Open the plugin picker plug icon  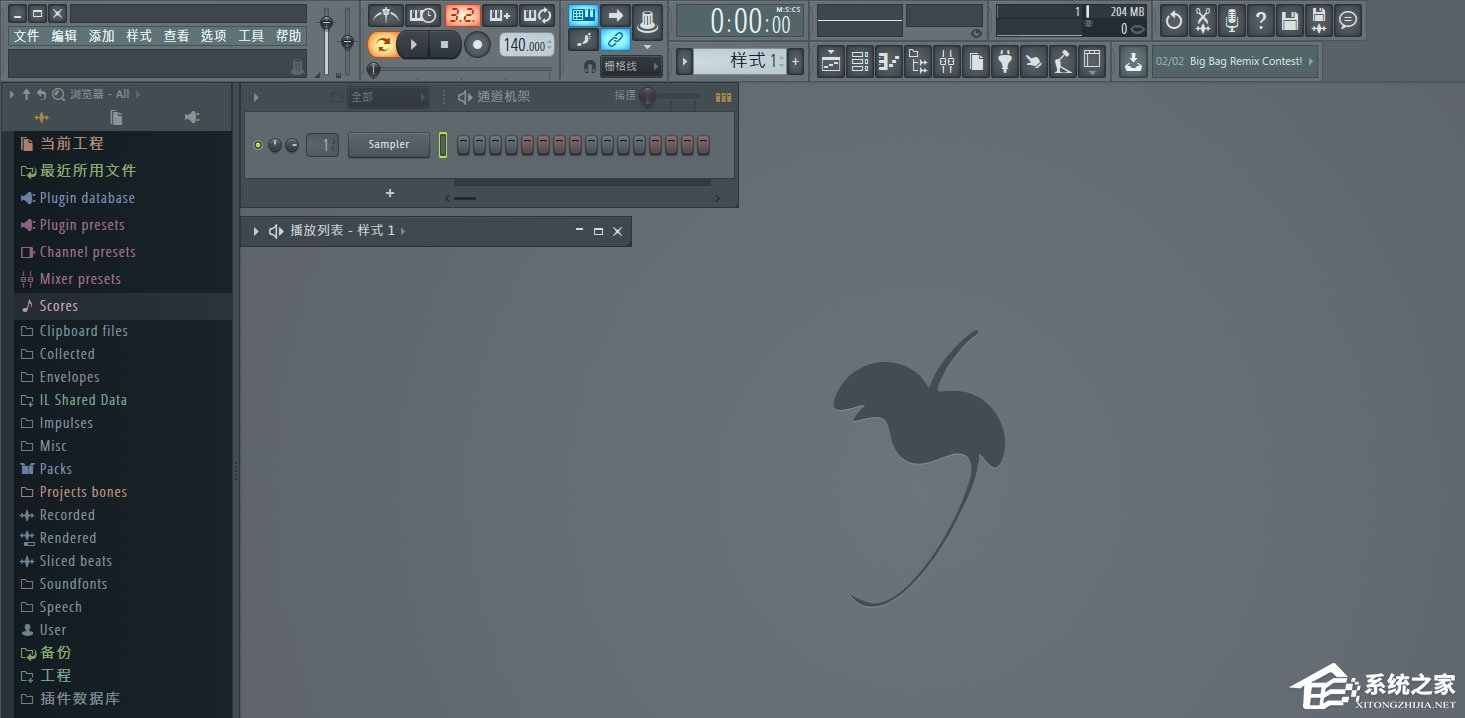1004,61
